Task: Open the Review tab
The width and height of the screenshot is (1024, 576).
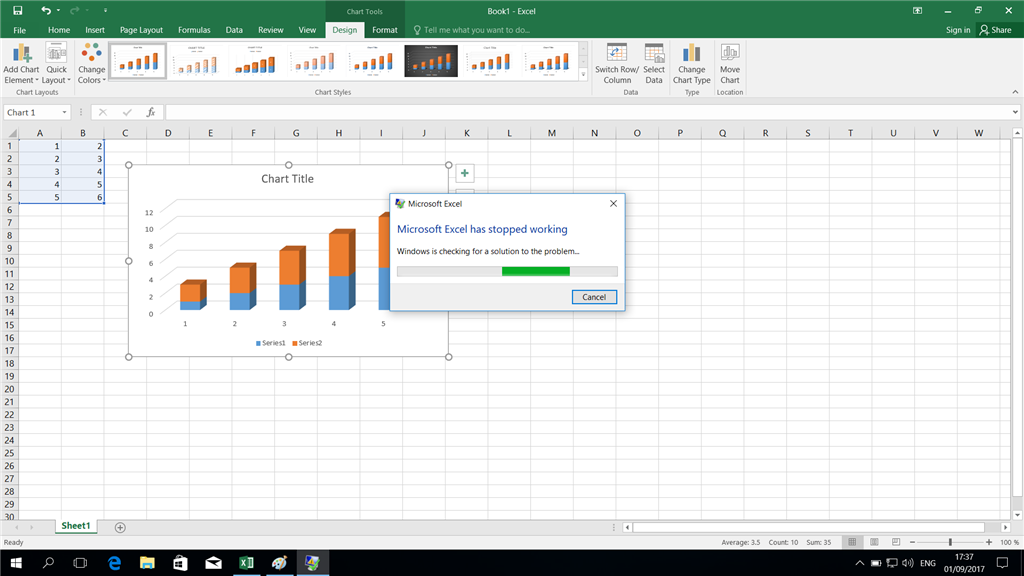Action: point(270,30)
